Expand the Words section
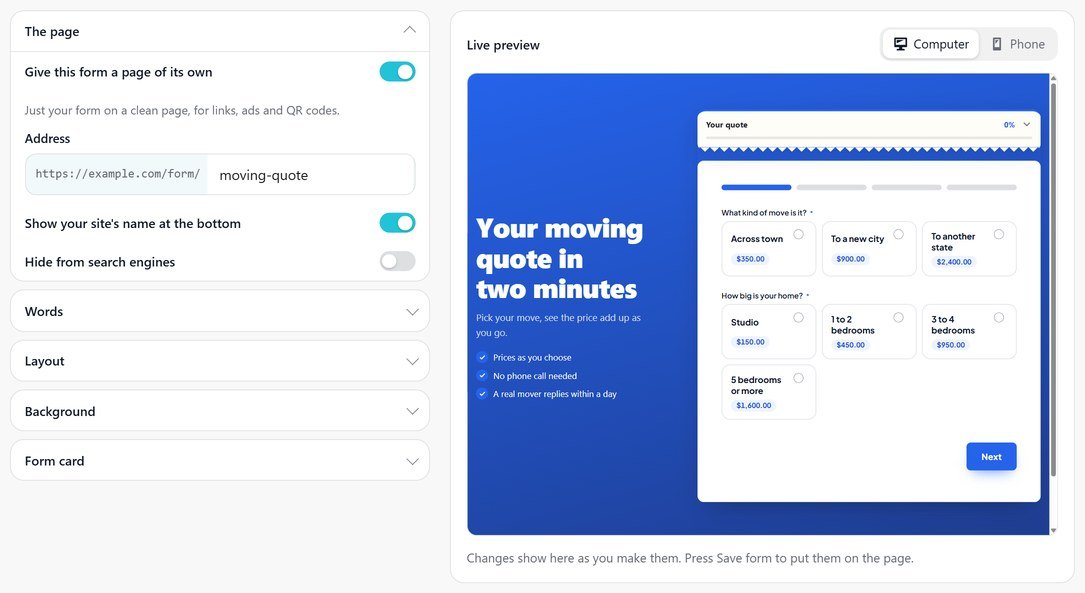 [x=220, y=311]
